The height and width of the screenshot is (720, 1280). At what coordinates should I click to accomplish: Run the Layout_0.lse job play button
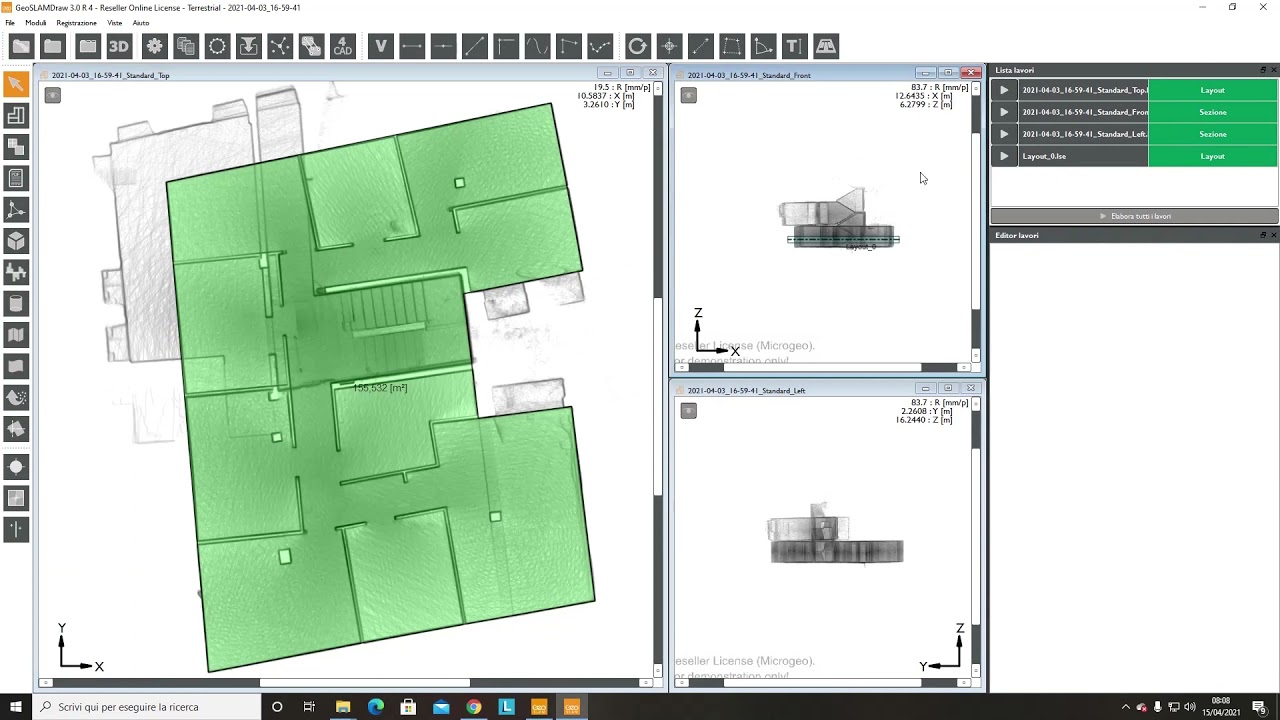(1004, 156)
